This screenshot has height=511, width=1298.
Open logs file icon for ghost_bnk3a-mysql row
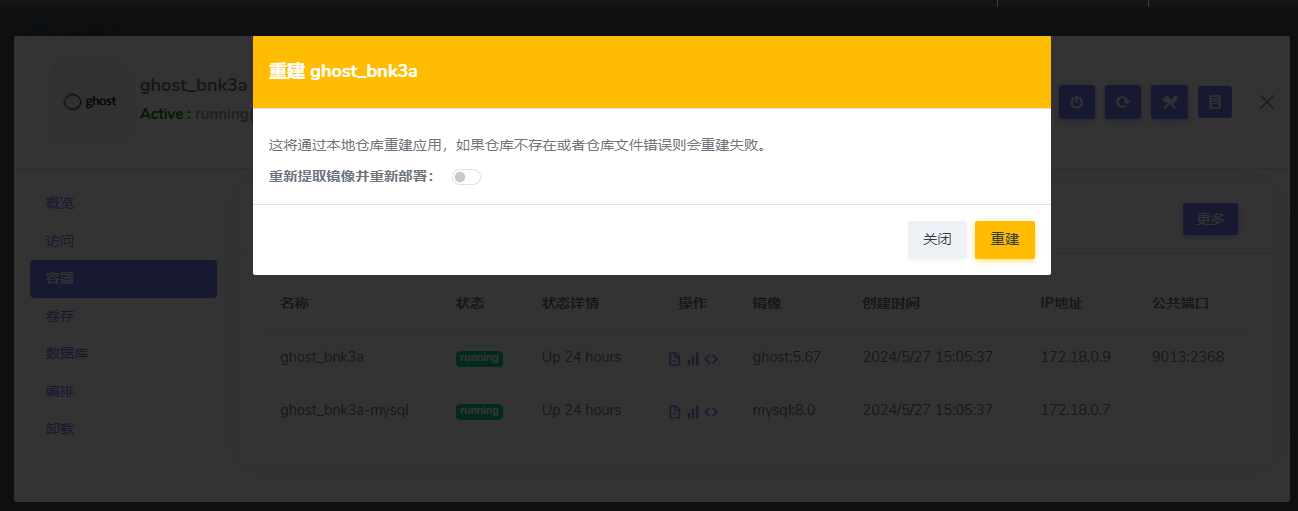point(674,411)
